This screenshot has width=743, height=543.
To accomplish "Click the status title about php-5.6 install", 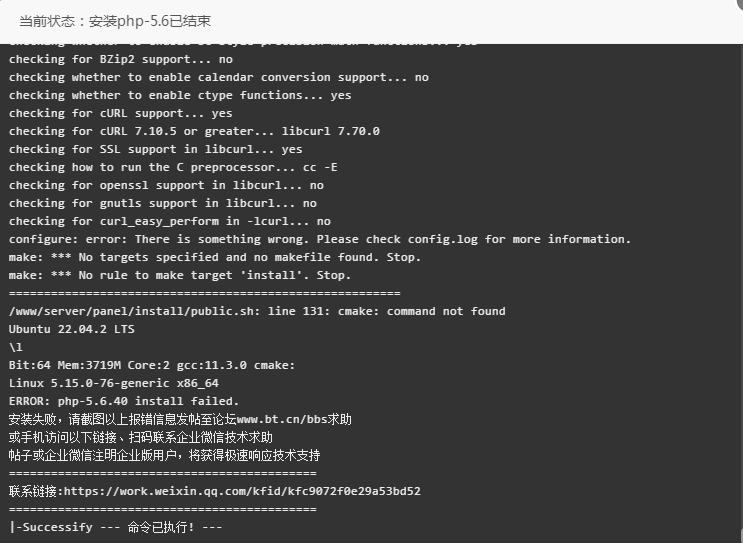I will 115,21.
